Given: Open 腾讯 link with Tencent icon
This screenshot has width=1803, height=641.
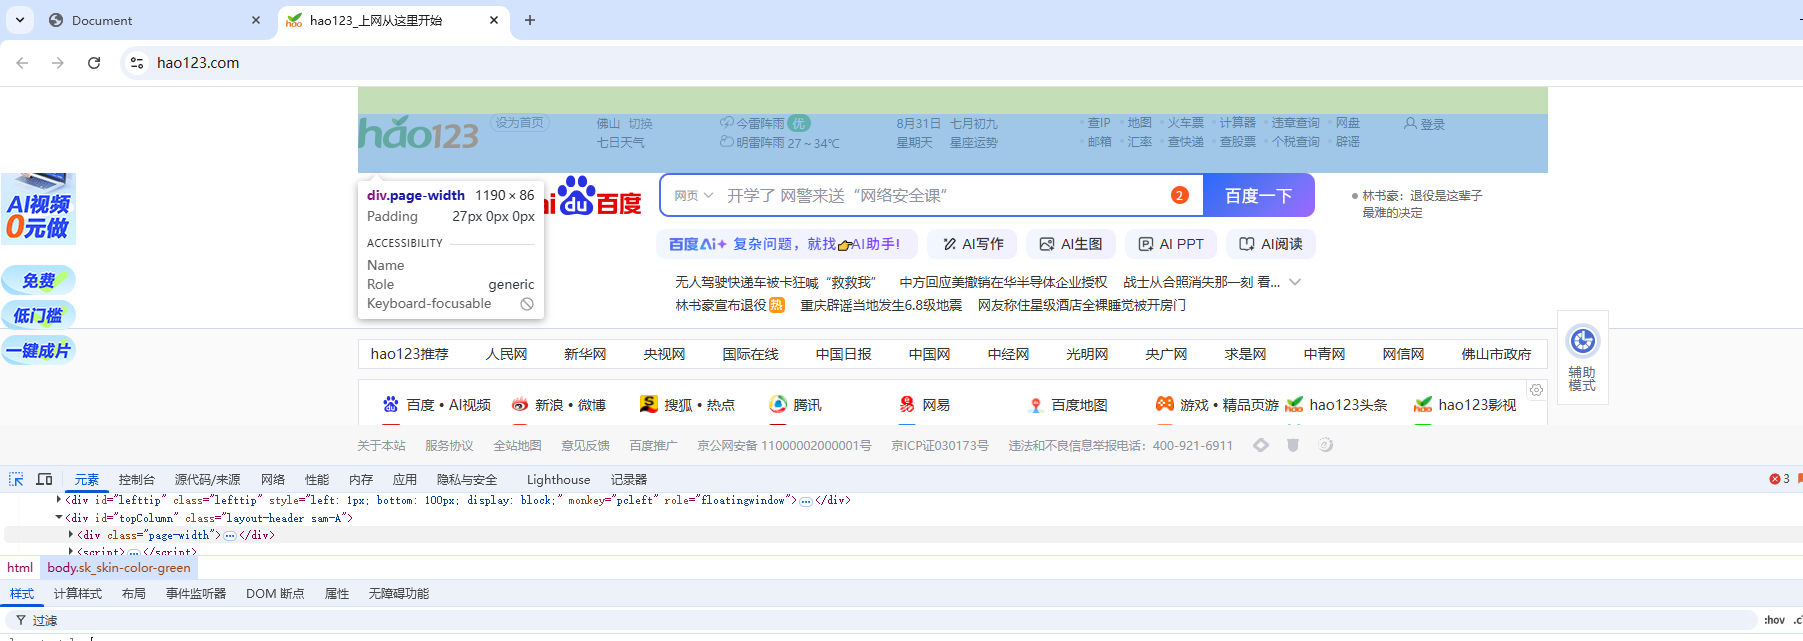Looking at the screenshot, I should (796, 405).
